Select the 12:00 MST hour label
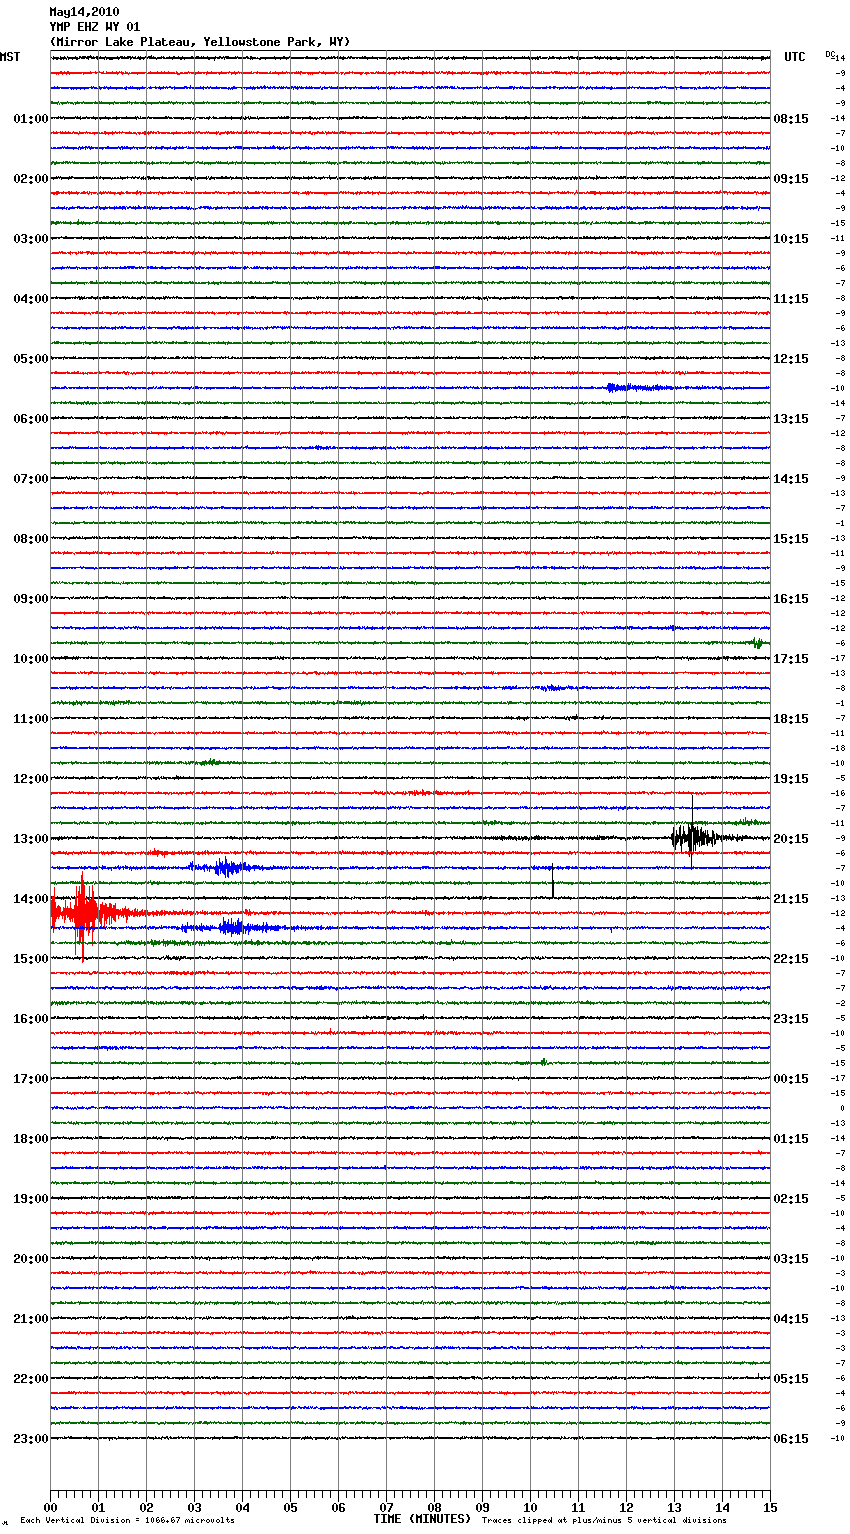This screenshot has height=1534, width=850. tap(31, 779)
